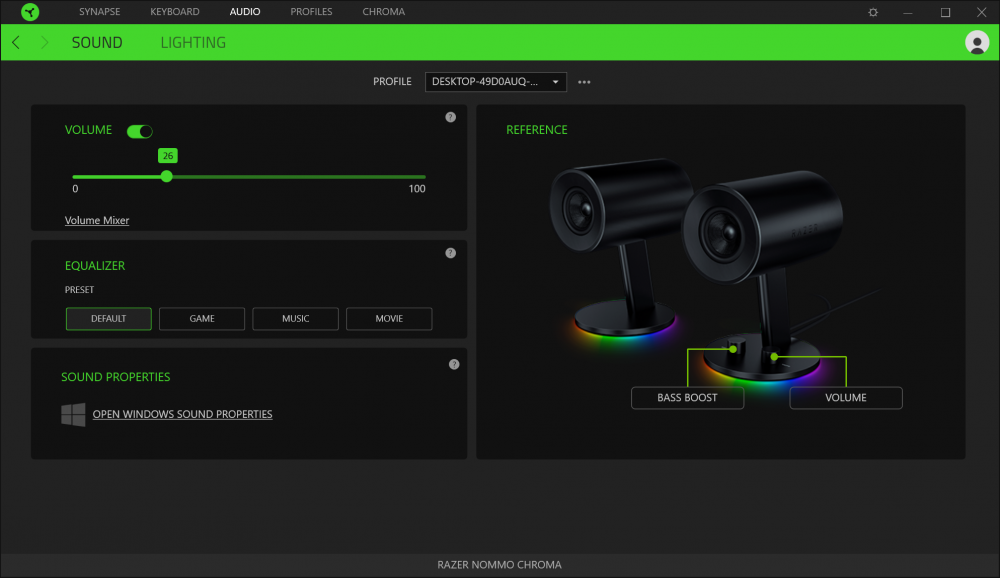The width and height of the screenshot is (1000, 578).
Task: Show help for Sound Properties panel
Action: [x=454, y=364]
